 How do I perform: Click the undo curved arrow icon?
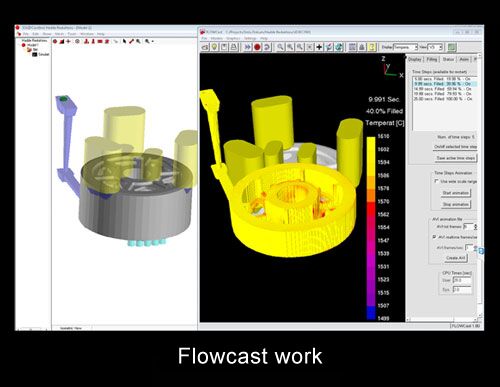[x=267, y=47]
